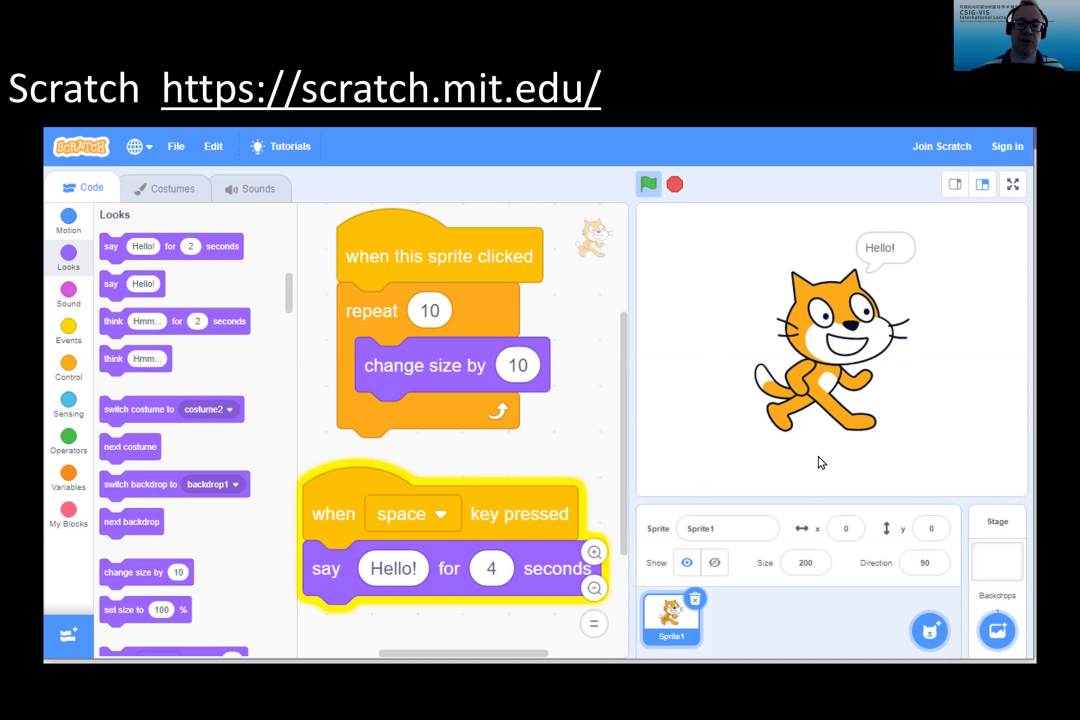Select the Control block category
The width and height of the screenshot is (1080, 720).
[68, 368]
